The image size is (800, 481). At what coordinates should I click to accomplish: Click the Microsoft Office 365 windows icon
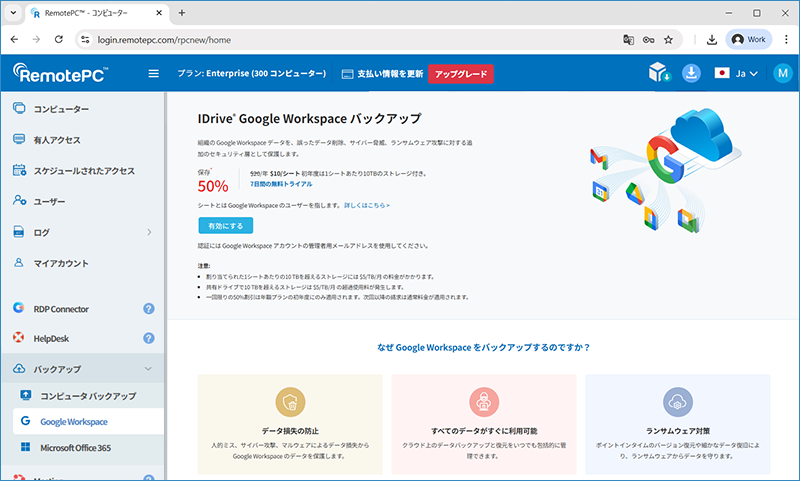tap(25, 447)
